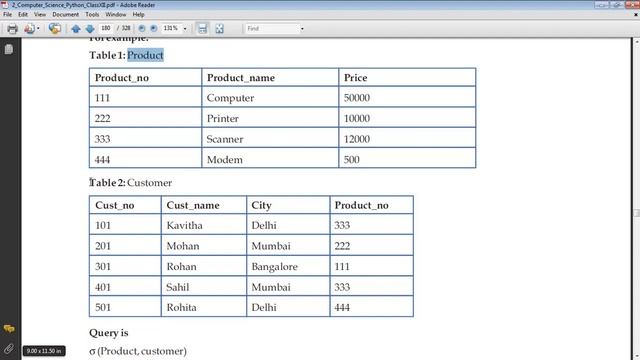Click inside the Find search box
Image resolution: width=640 pixels, height=360 pixels.
272,29
